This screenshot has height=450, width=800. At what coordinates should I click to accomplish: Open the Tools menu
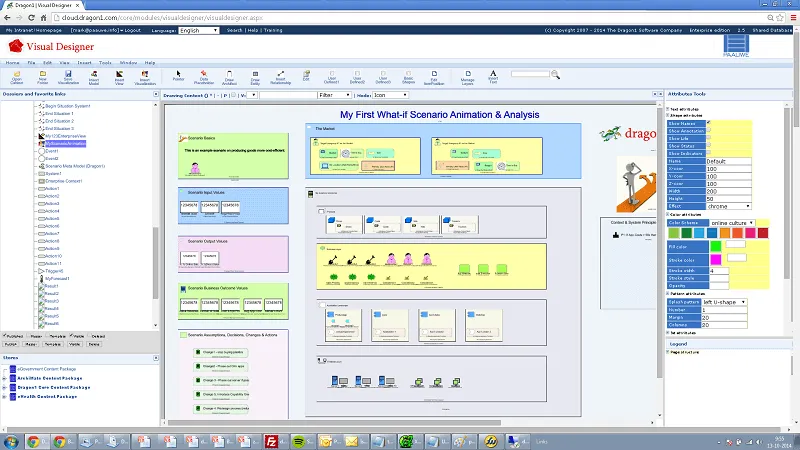pyautogui.click(x=106, y=62)
